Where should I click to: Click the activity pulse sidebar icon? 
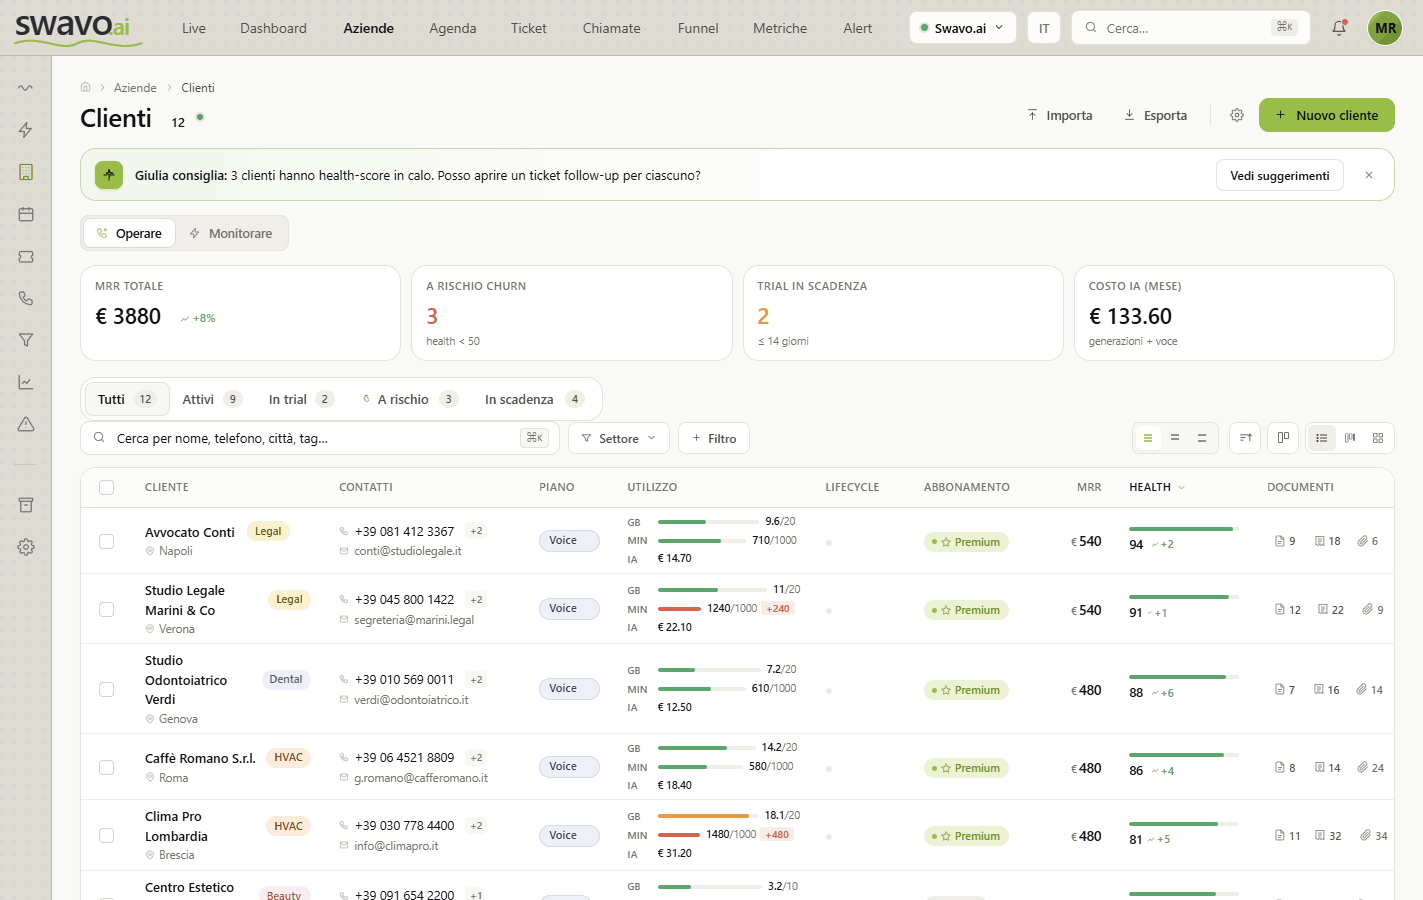click(26, 88)
